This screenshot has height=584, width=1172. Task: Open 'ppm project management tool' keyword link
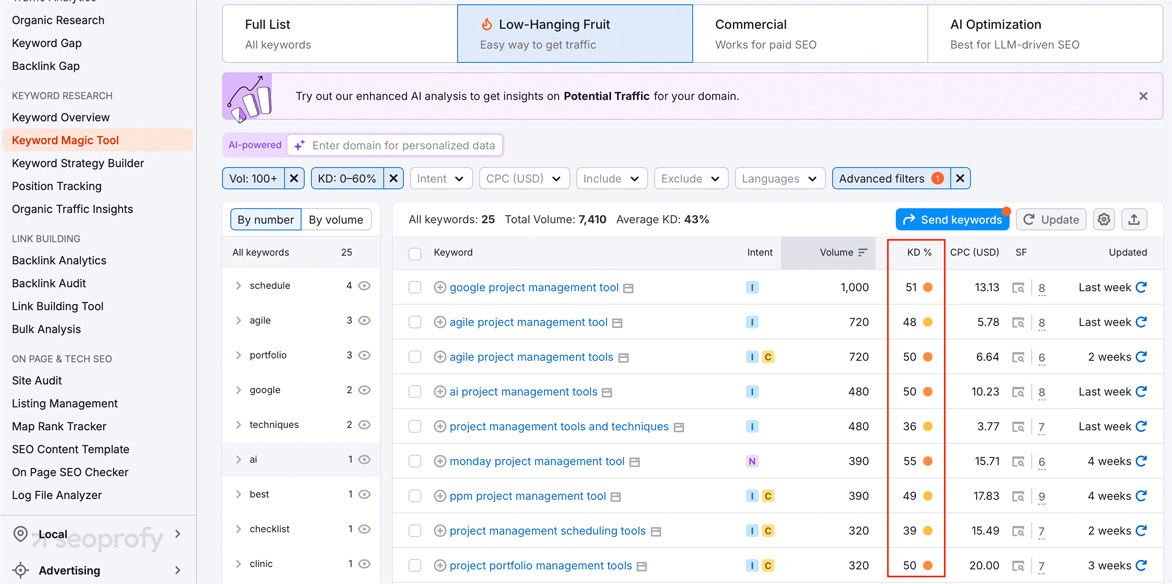[x=528, y=496]
